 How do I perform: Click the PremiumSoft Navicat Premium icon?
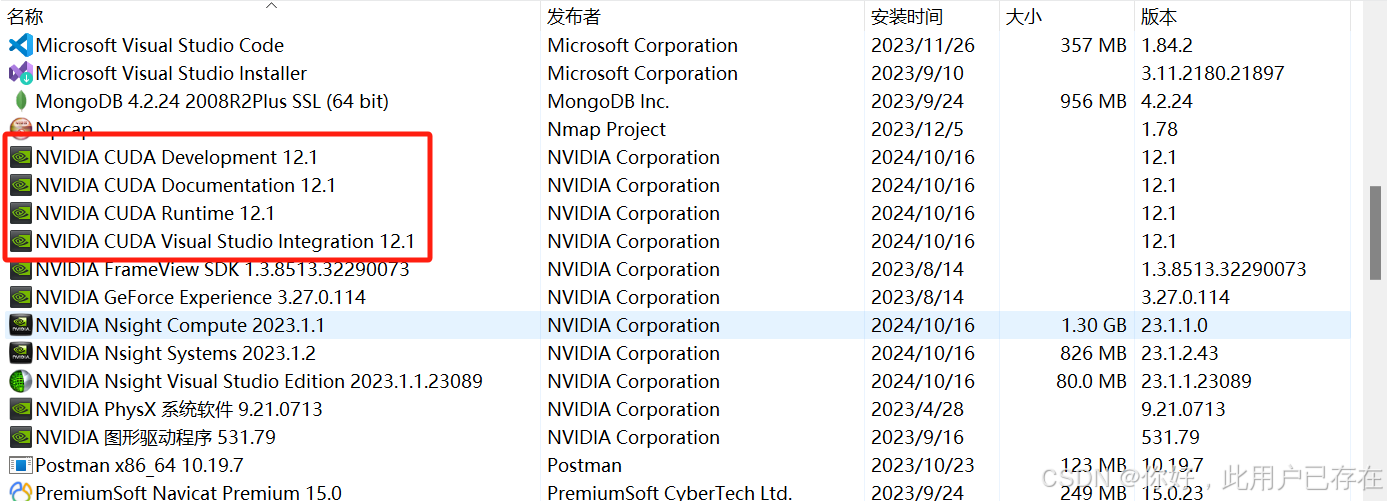coord(20,492)
